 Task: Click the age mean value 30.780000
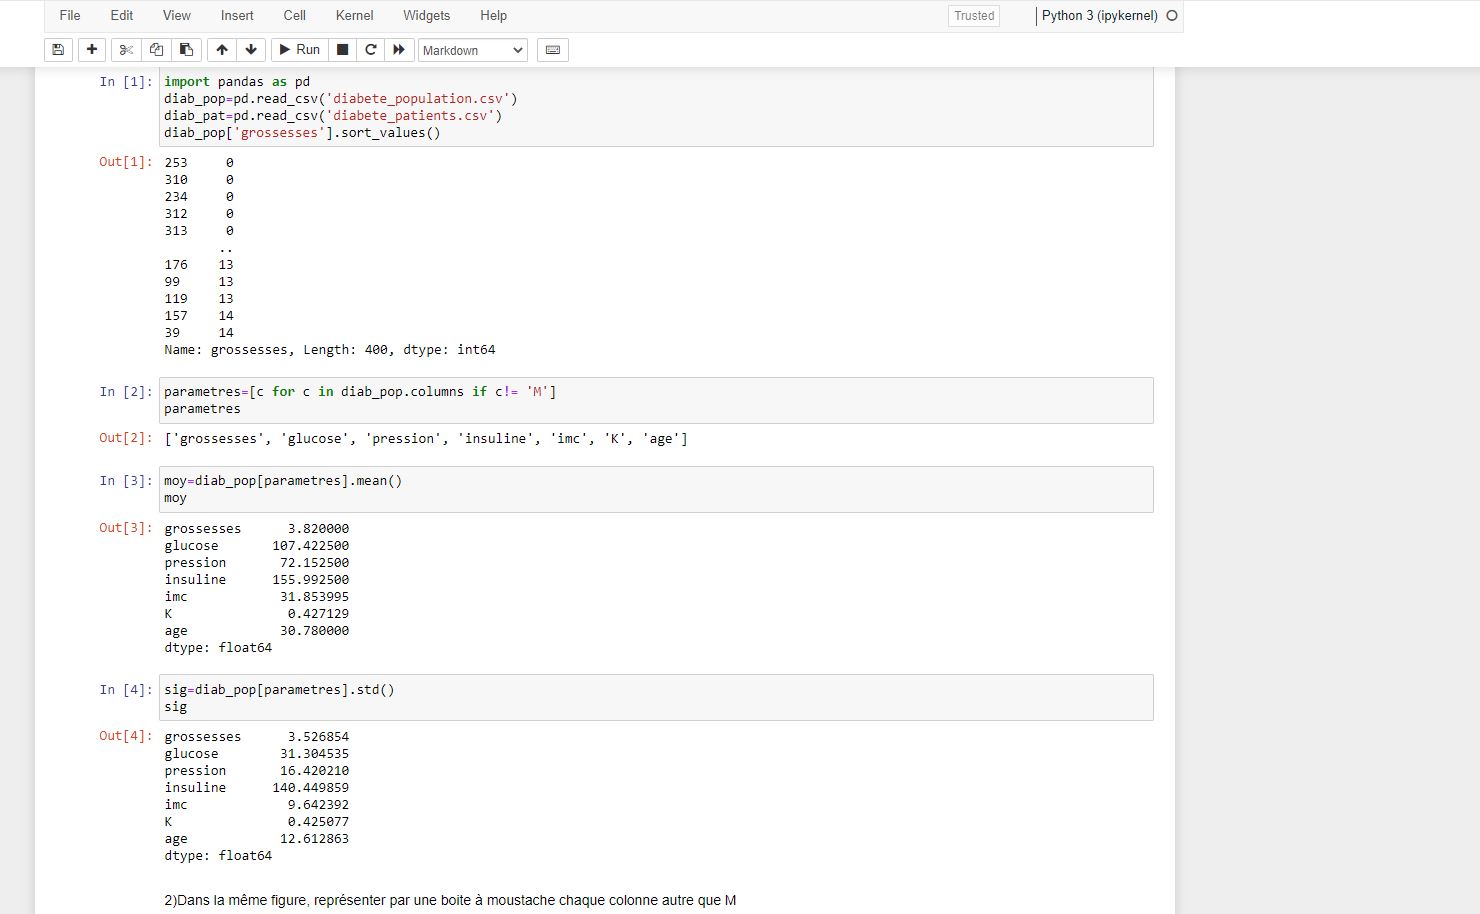click(x=314, y=631)
